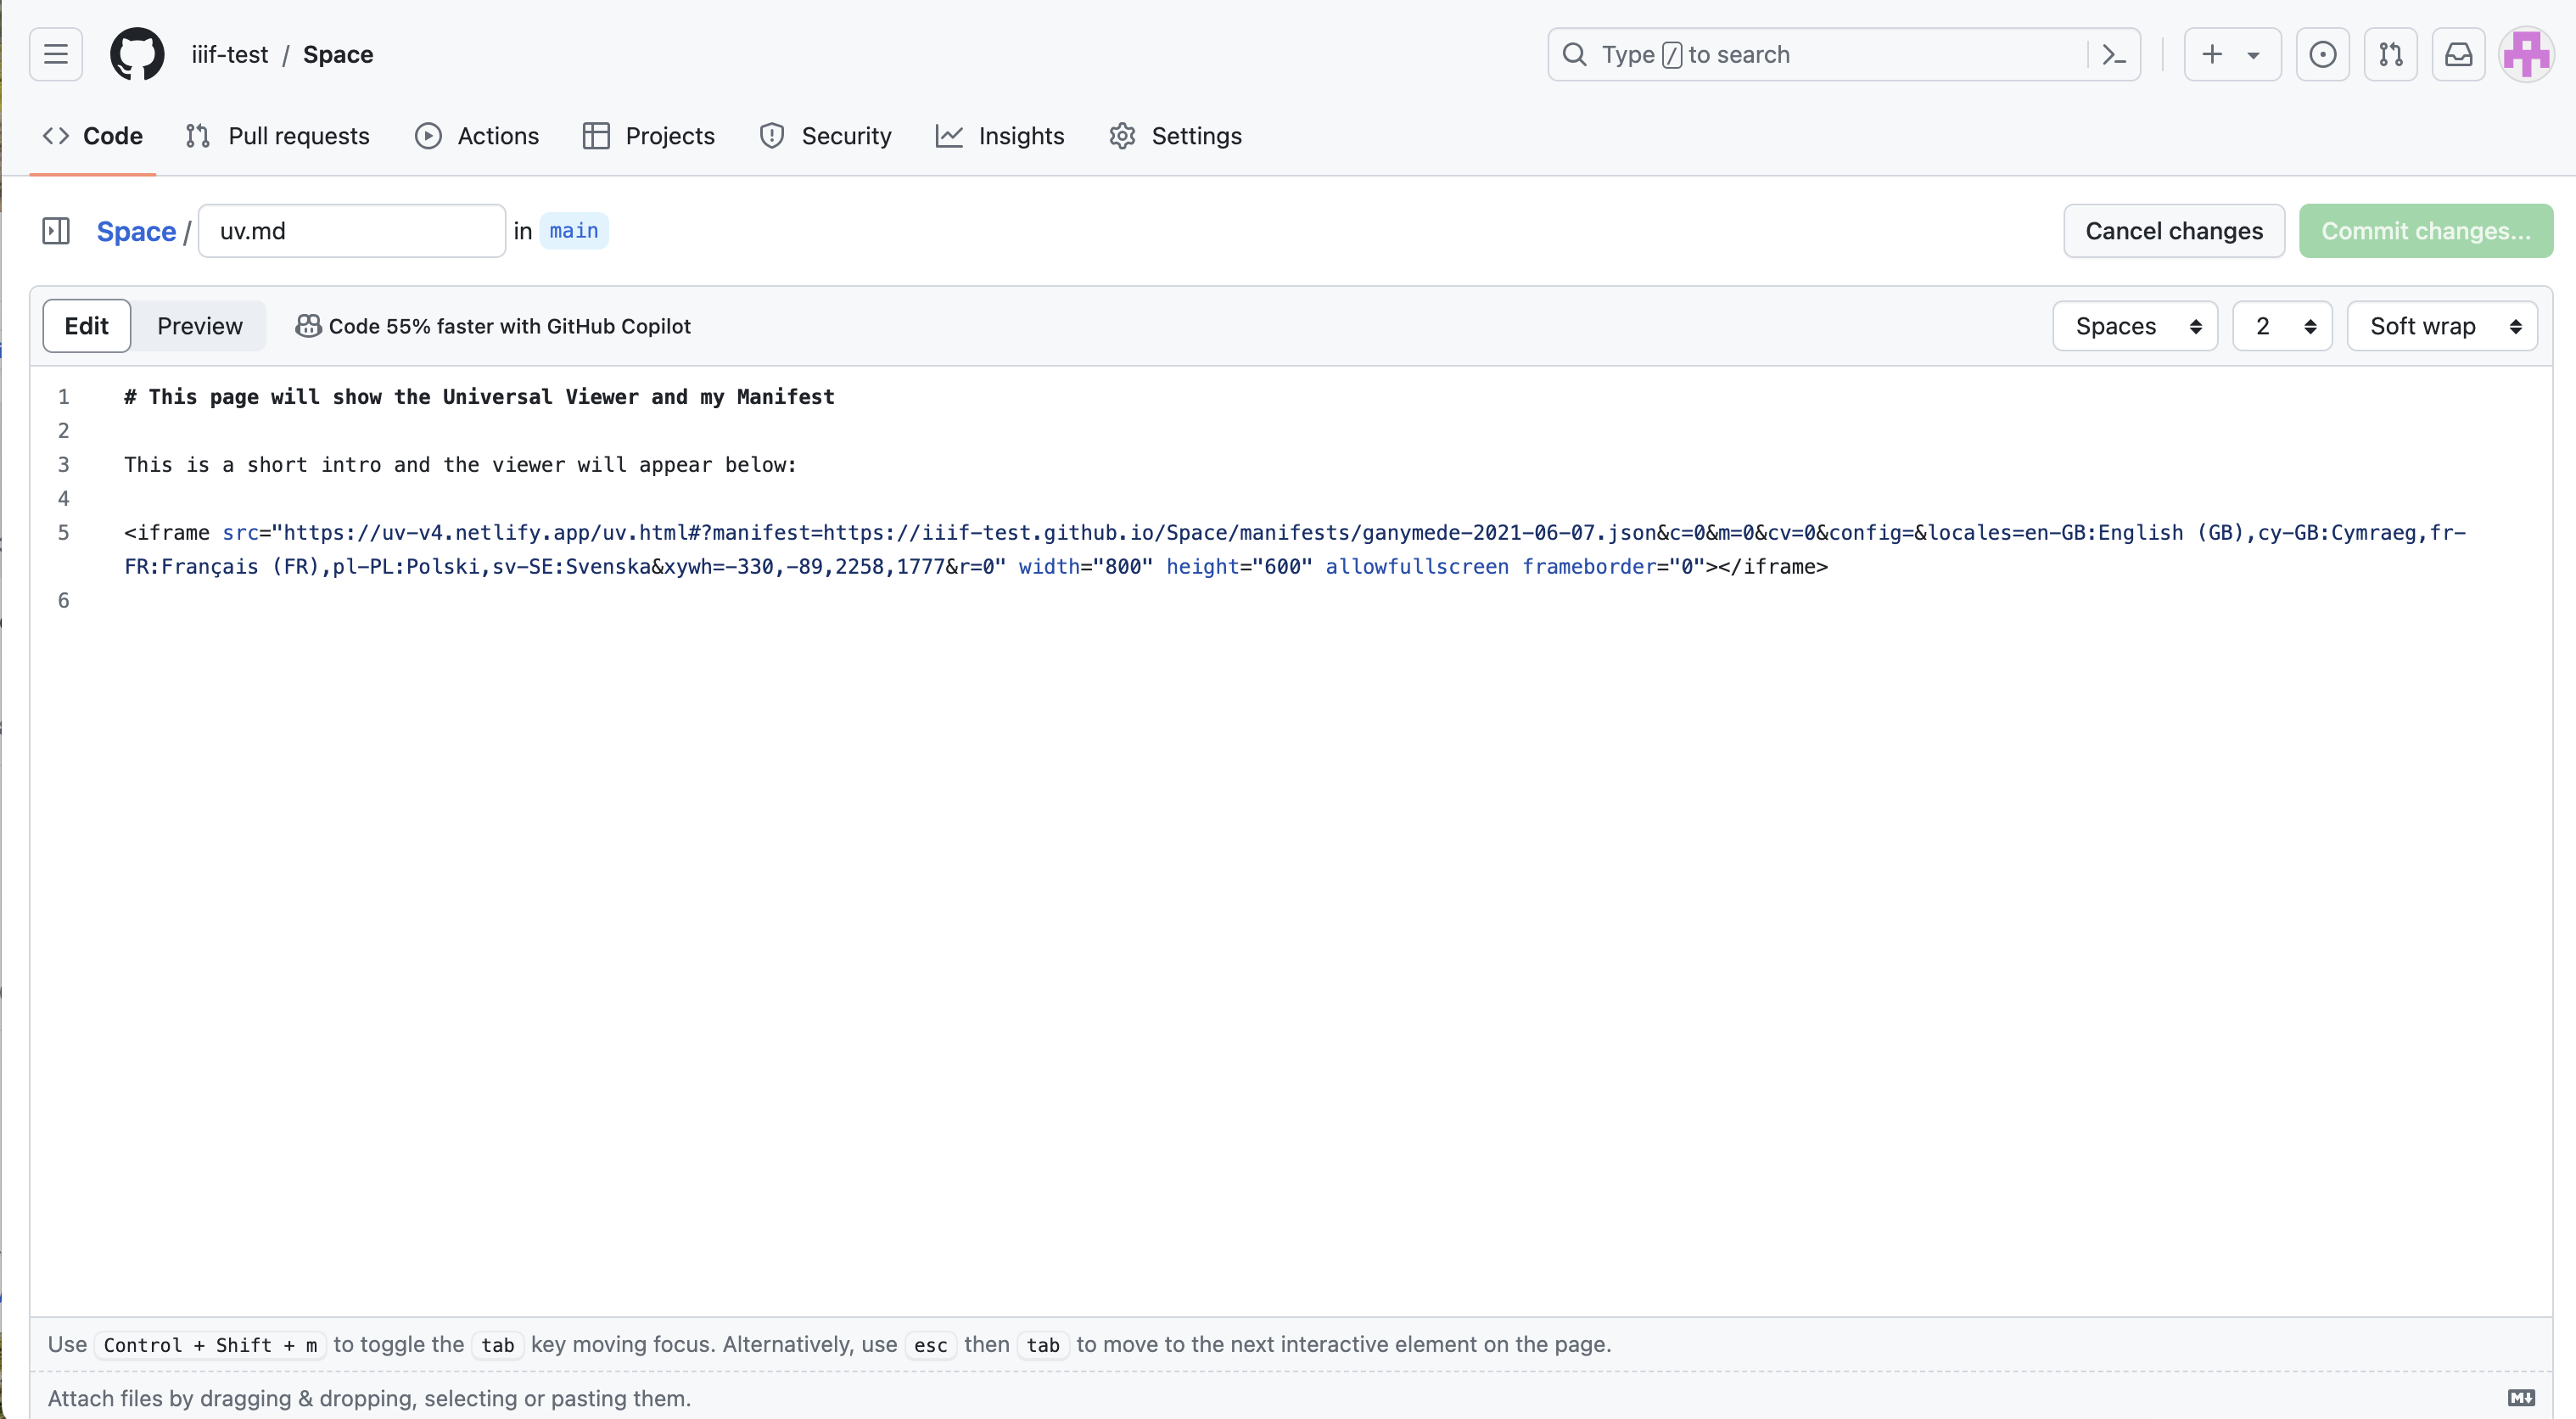Switch to the Preview tab
The width and height of the screenshot is (2576, 1419).
pos(199,325)
